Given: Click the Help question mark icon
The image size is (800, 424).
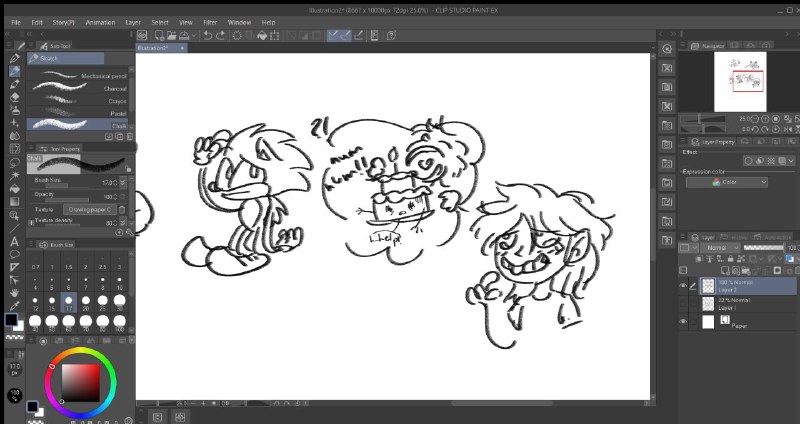Looking at the screenshot, I should coord(391,35).
